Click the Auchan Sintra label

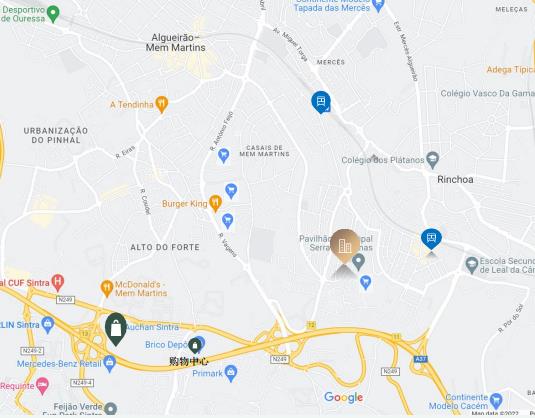[153, 327]
